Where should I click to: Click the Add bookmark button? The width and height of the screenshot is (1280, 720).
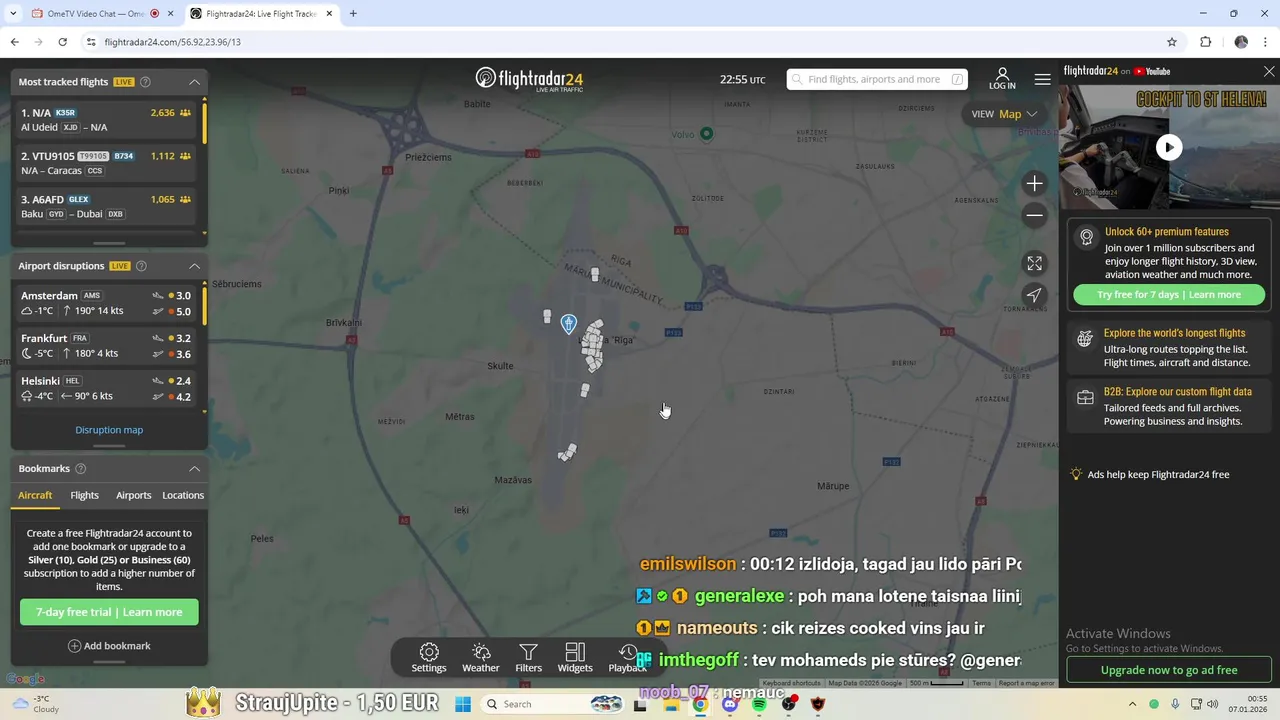click(109, 646)
